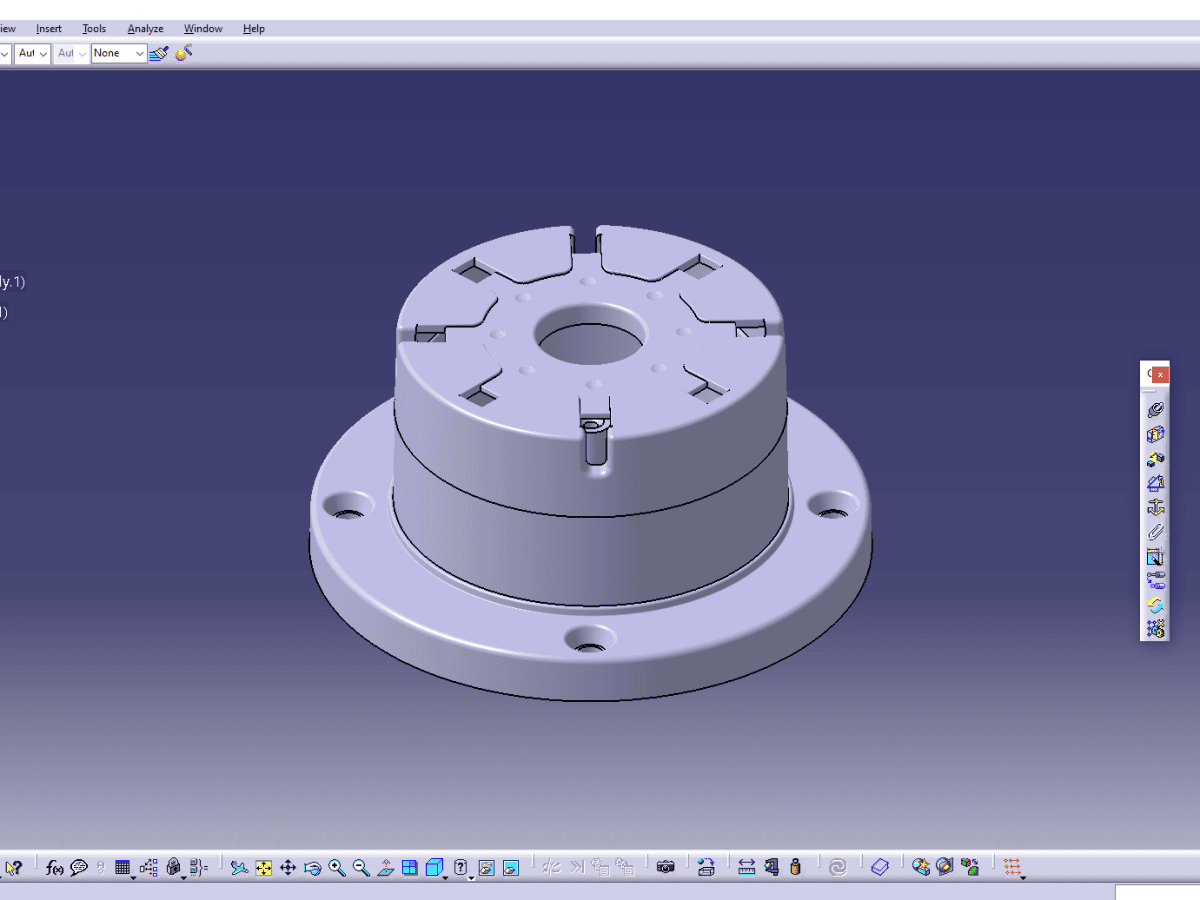Open the Help menu
Screen dimensions: 1200x900
point(254,29)
